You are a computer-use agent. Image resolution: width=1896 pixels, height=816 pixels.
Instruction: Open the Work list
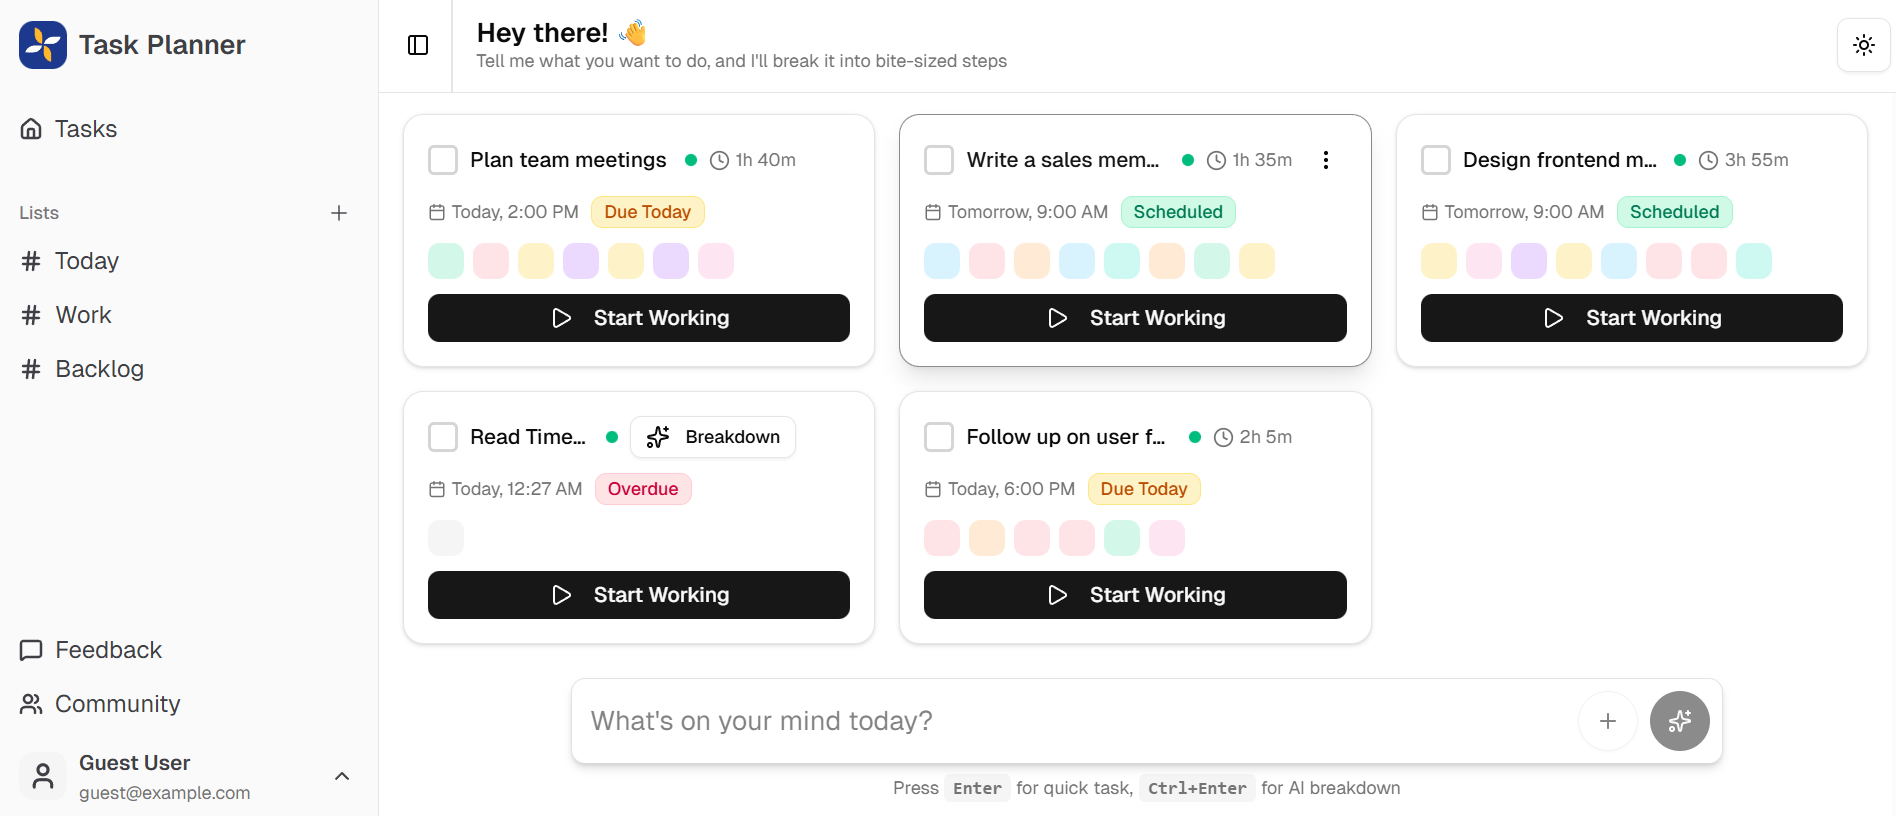click(83, 314)
